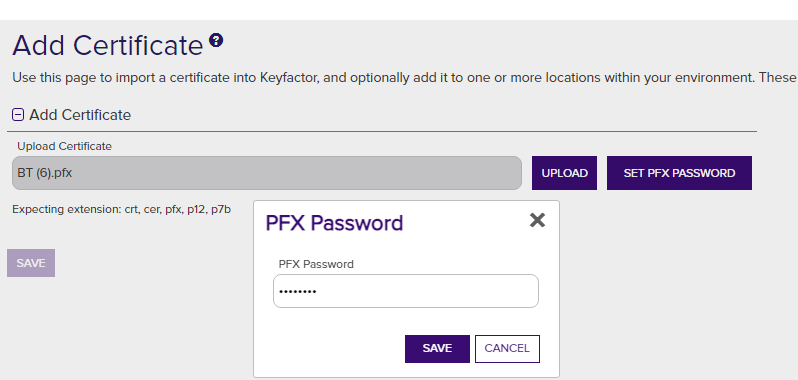
Task: Click the page description about importing into Keyfactor
Action: tap(404, 78)
